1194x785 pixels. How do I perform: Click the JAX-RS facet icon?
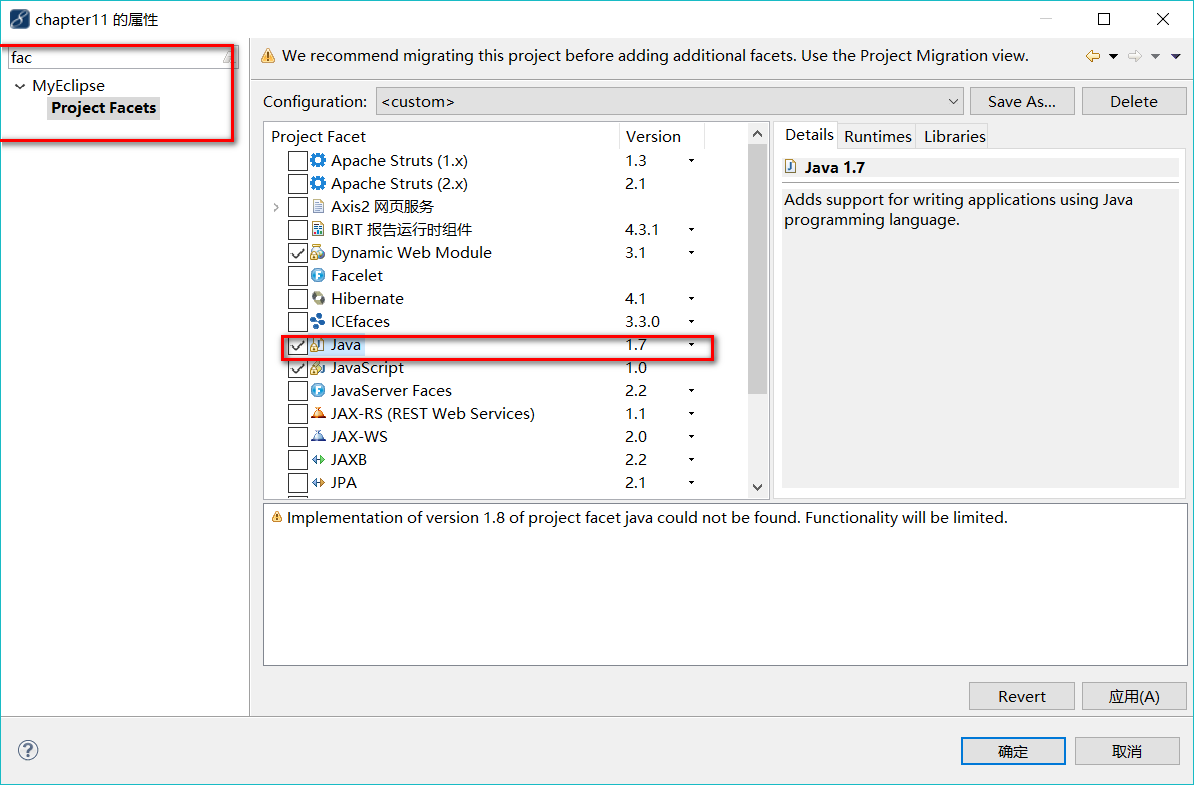pos(318,413)
